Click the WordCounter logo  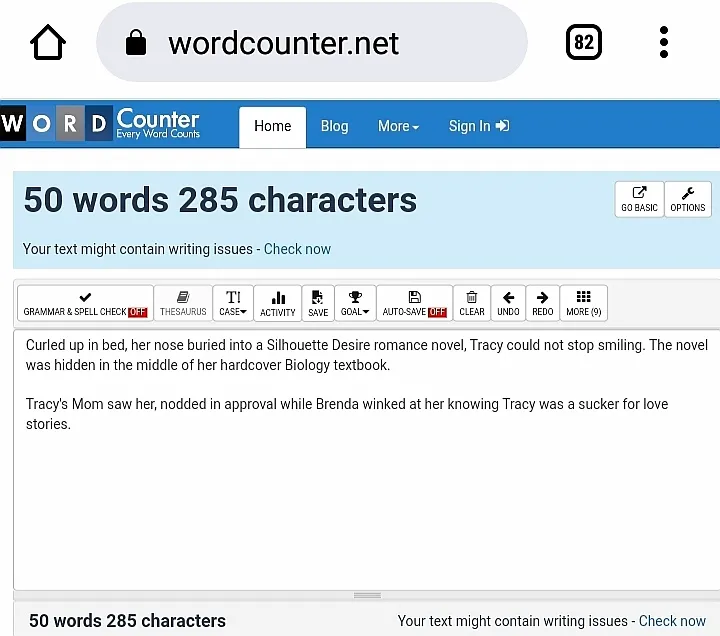[x=101, y=125]
